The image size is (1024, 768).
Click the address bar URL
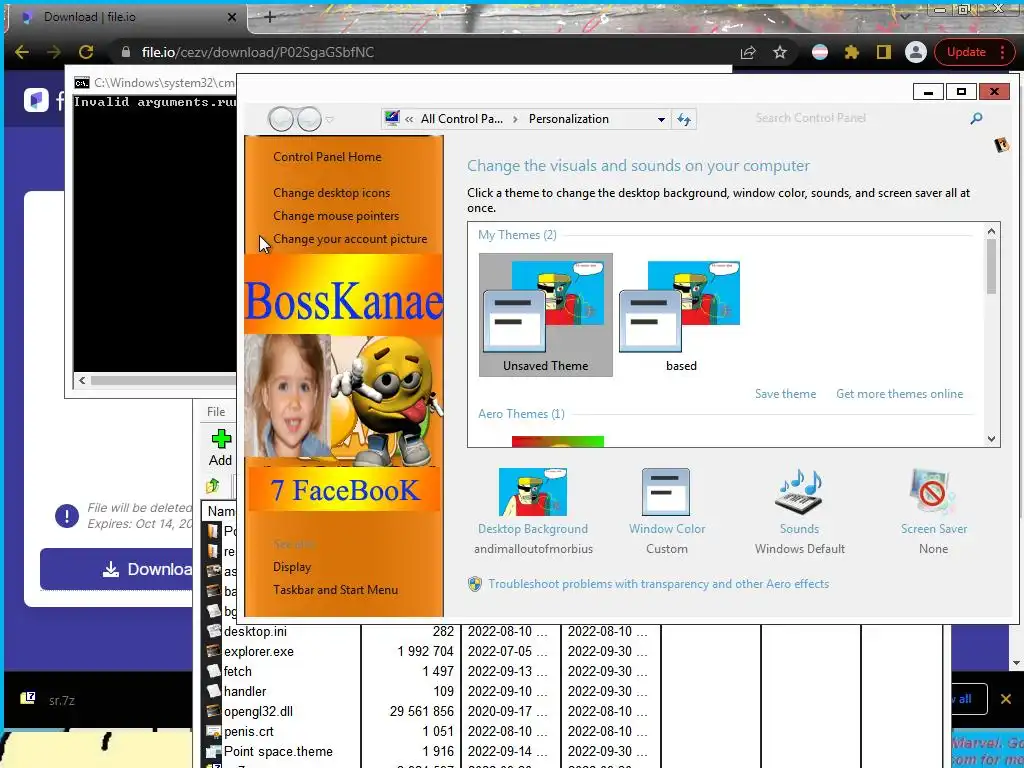coord(258,52)
